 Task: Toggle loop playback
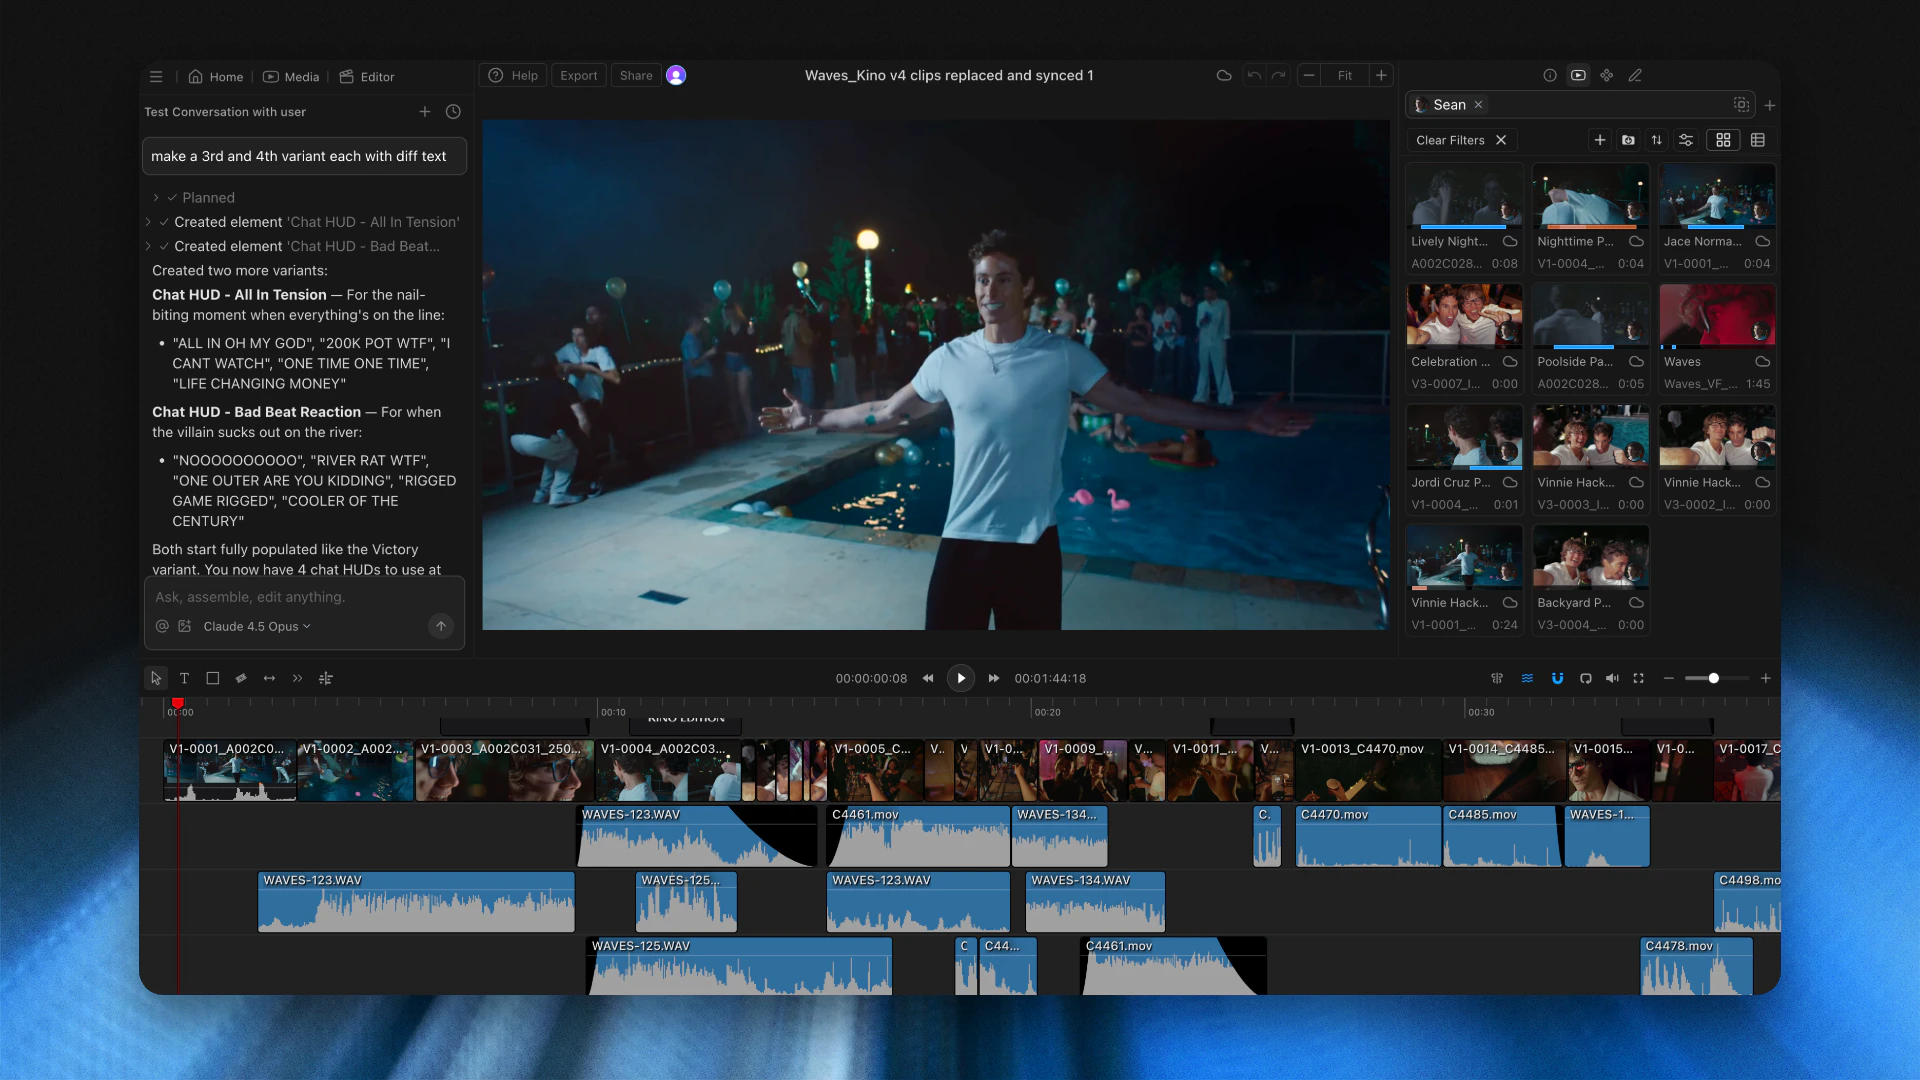1586,678
